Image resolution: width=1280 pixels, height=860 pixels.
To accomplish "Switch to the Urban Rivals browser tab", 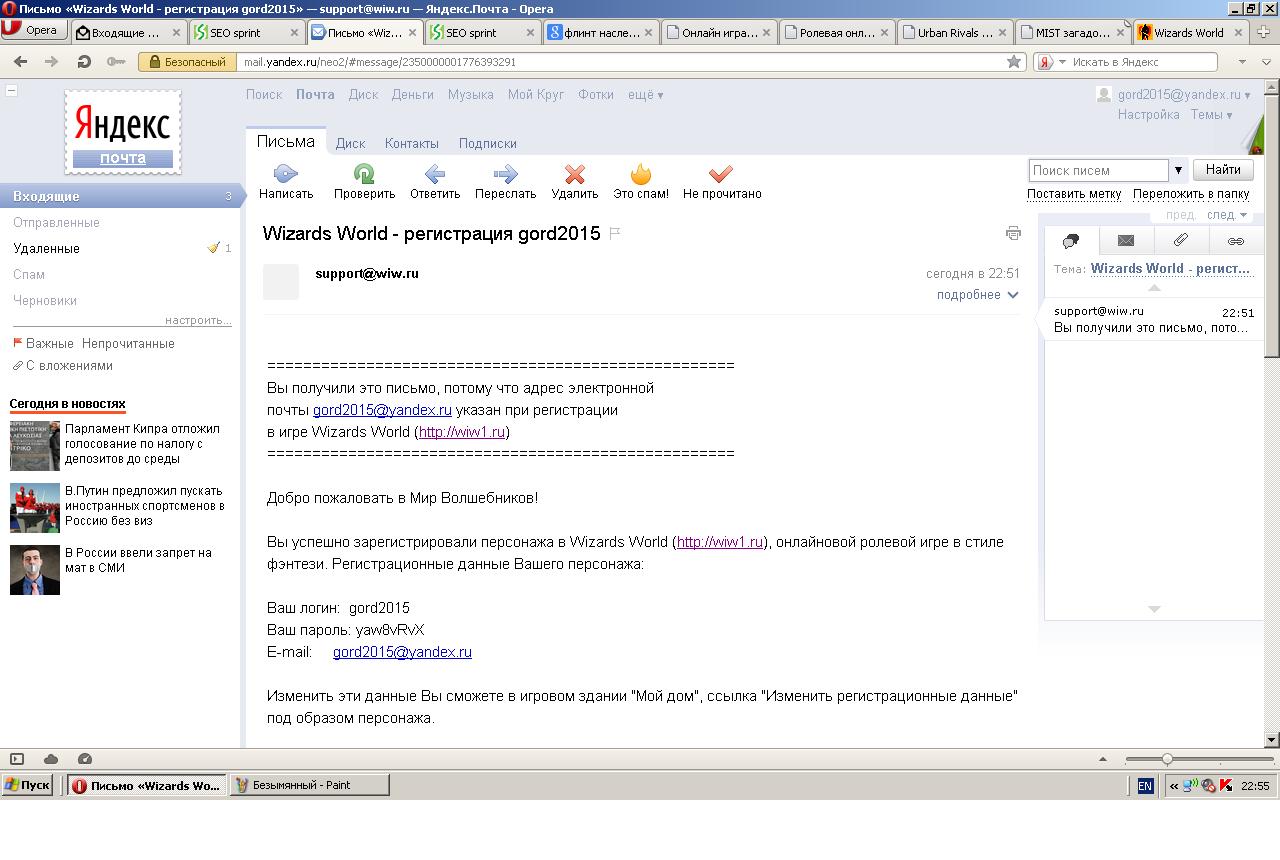I will [x=955, y=32].
